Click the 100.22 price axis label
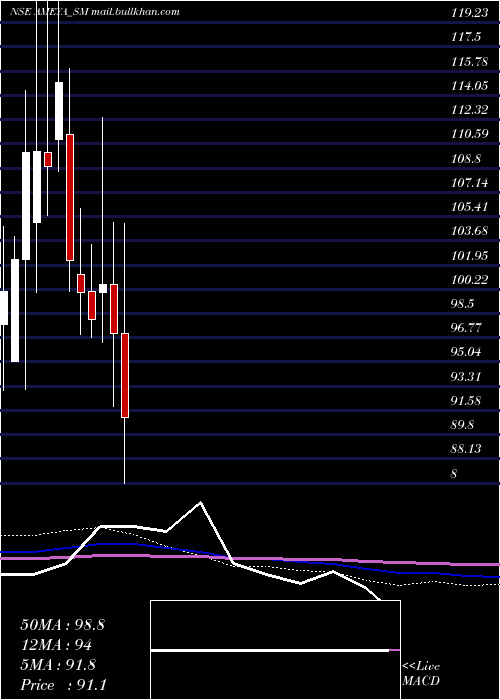 [469, 280]
